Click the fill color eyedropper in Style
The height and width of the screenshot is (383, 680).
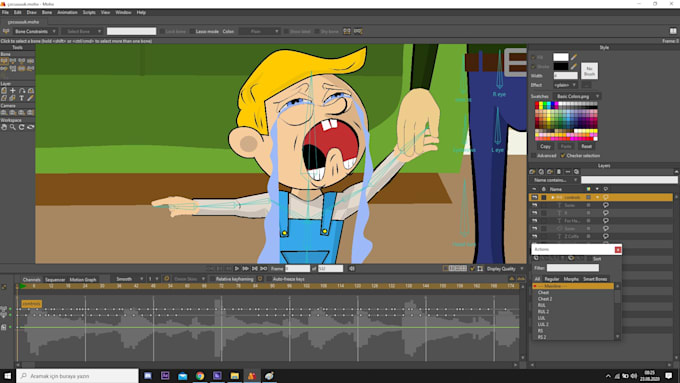(x=574, y=57)
